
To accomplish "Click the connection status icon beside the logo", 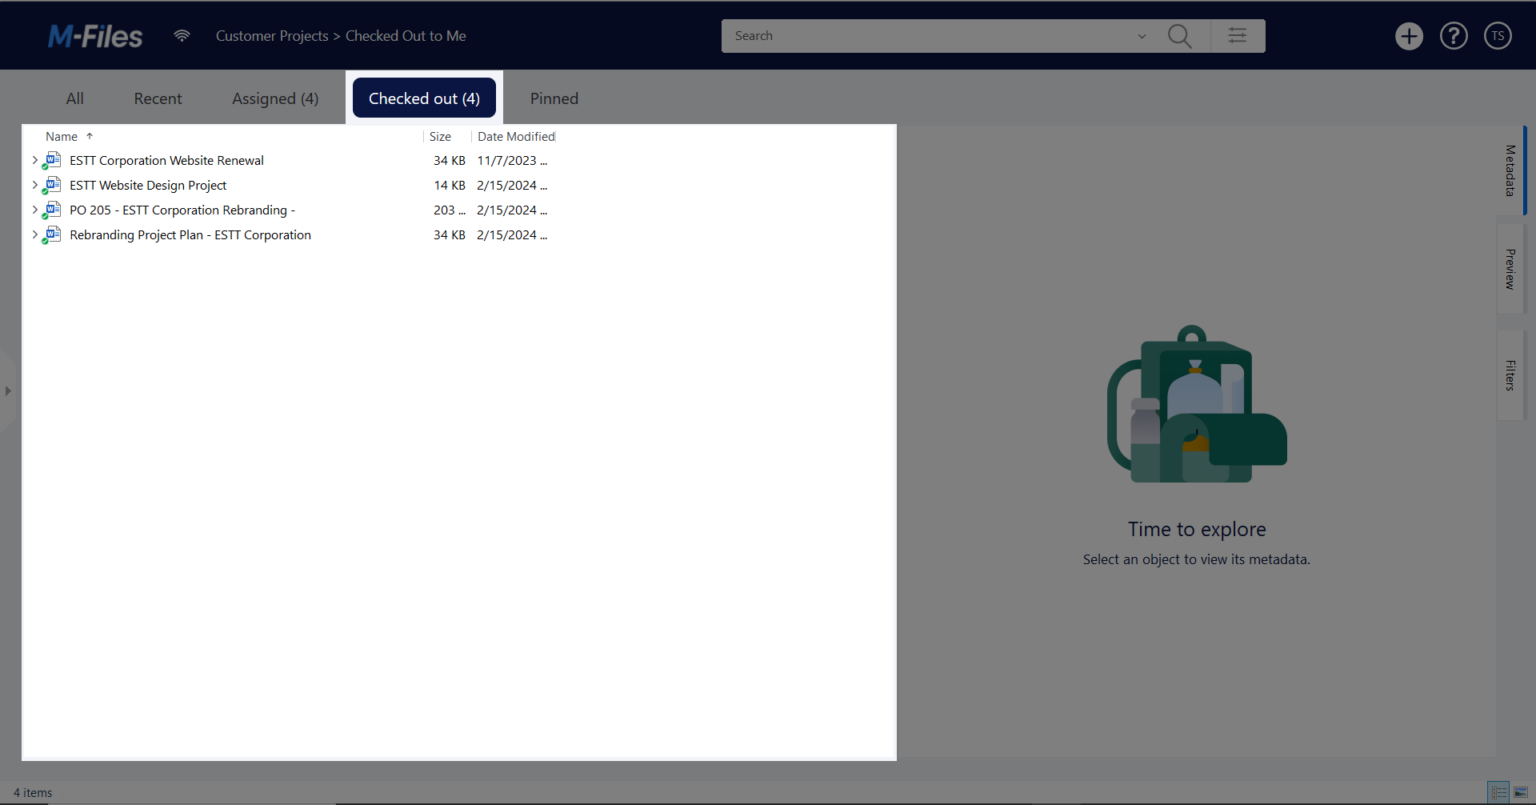I will (x=182, y=35).
